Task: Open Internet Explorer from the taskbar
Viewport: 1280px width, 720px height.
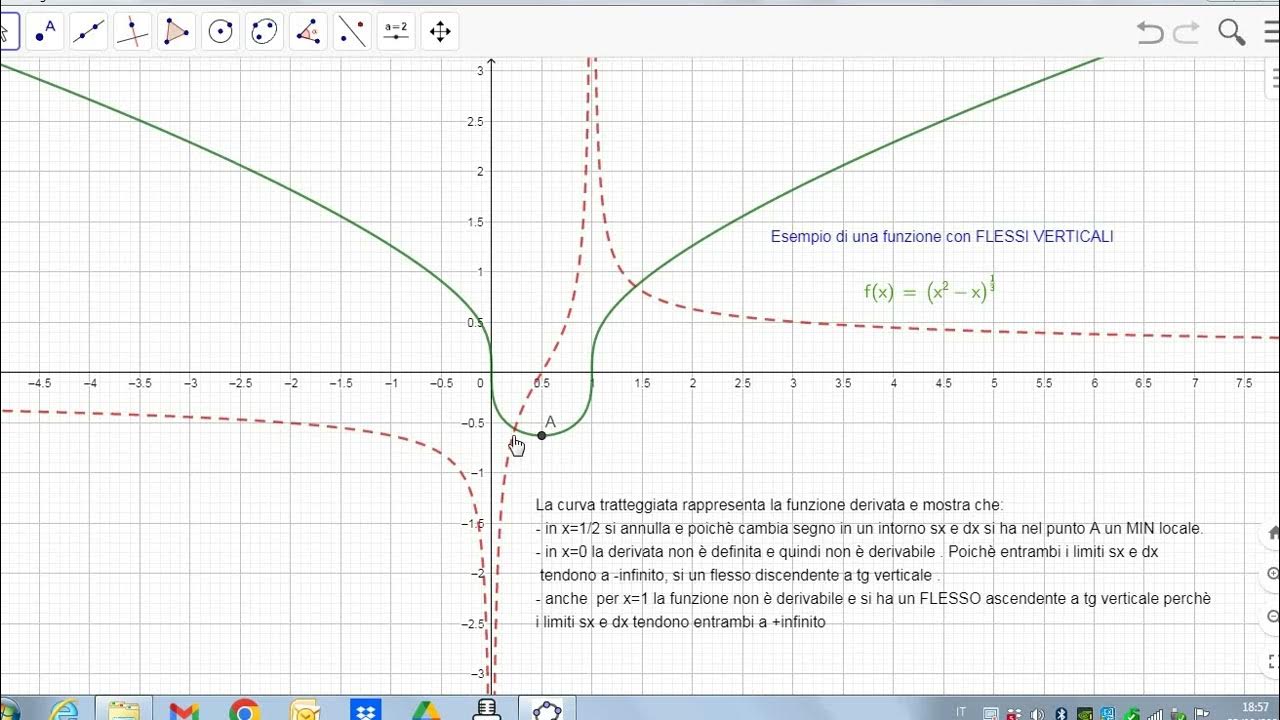Action: click(x=65, y=708)
